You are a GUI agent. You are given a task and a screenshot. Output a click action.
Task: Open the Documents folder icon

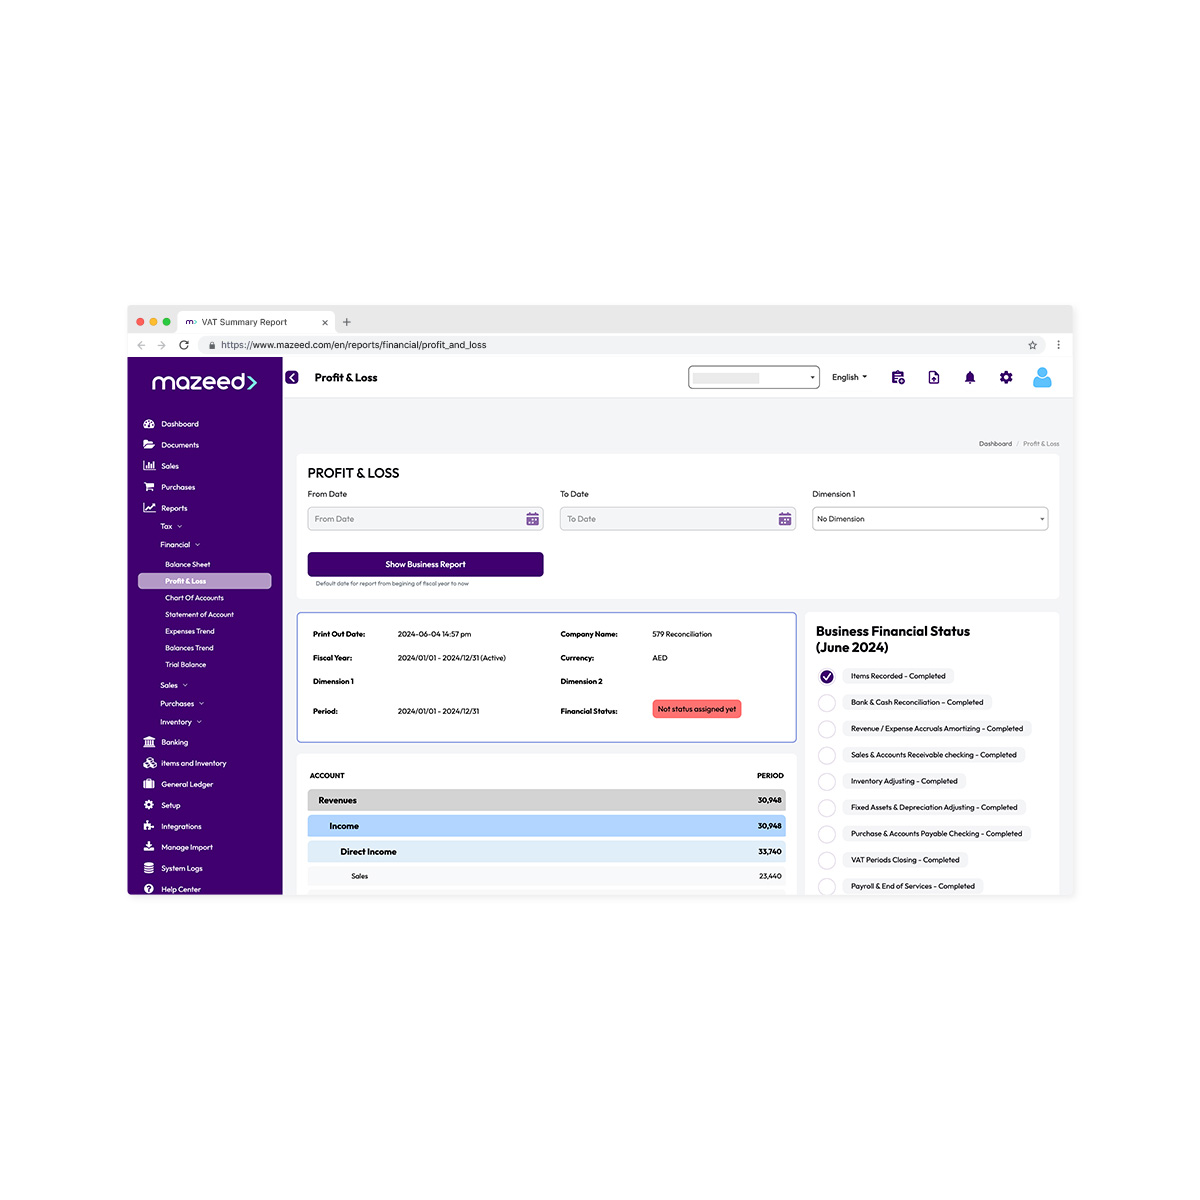(149, 445)
